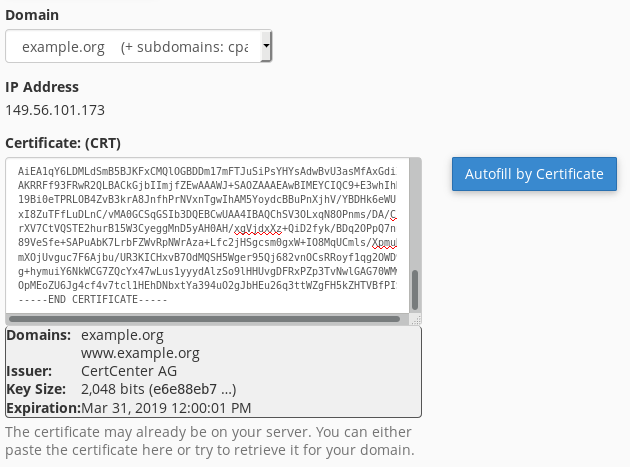Click the IP Address label
This screenshot has height=467, width=630.
[x=42, y=87]
